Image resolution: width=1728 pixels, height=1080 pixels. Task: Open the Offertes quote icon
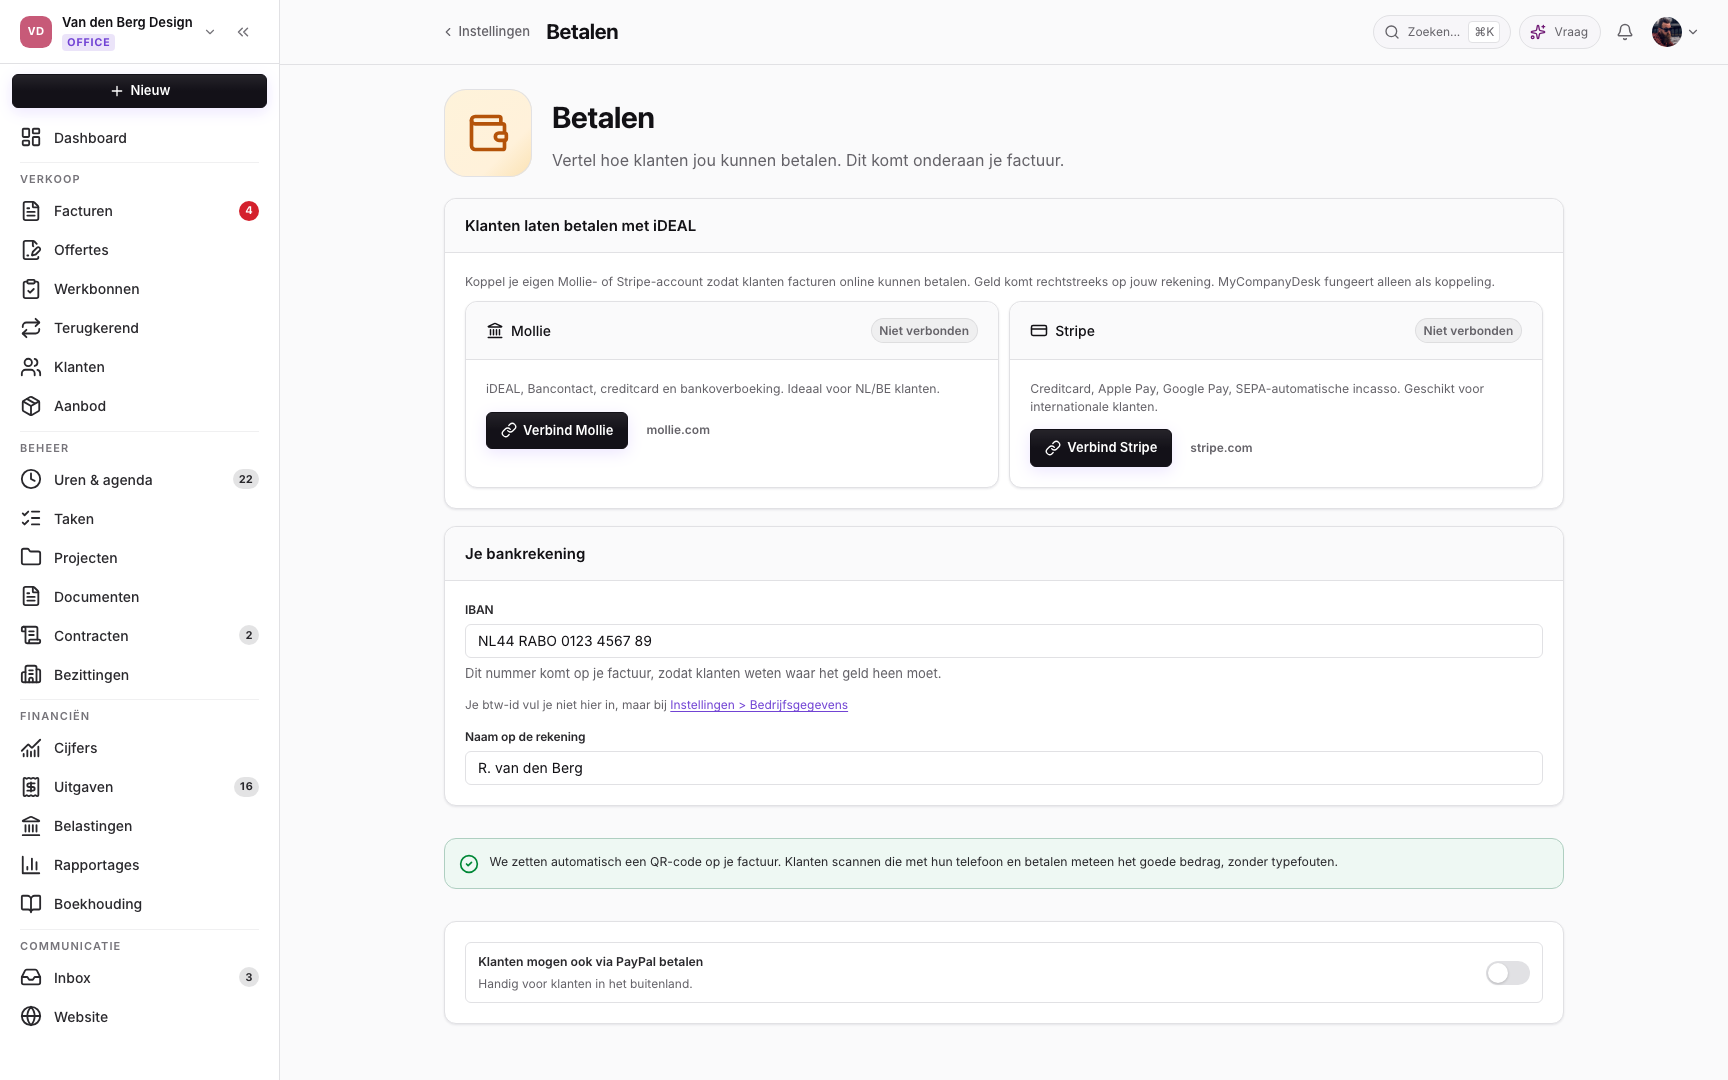pos(31,250)
